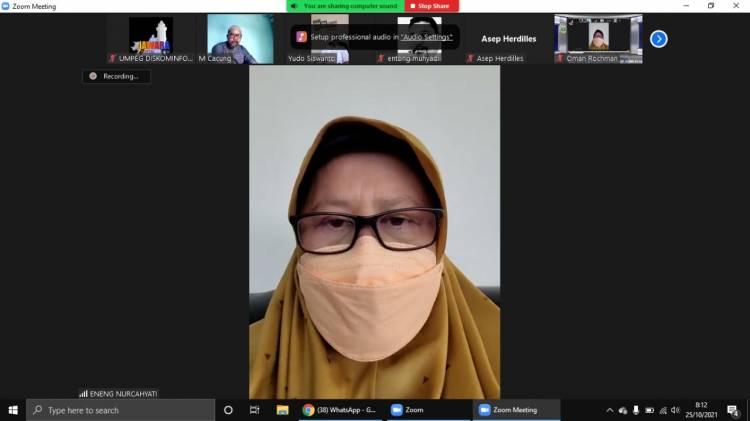750x421 pixels.
Task: Select Oman Rochman's video thumbnail
Action: (x=598, y=38)
